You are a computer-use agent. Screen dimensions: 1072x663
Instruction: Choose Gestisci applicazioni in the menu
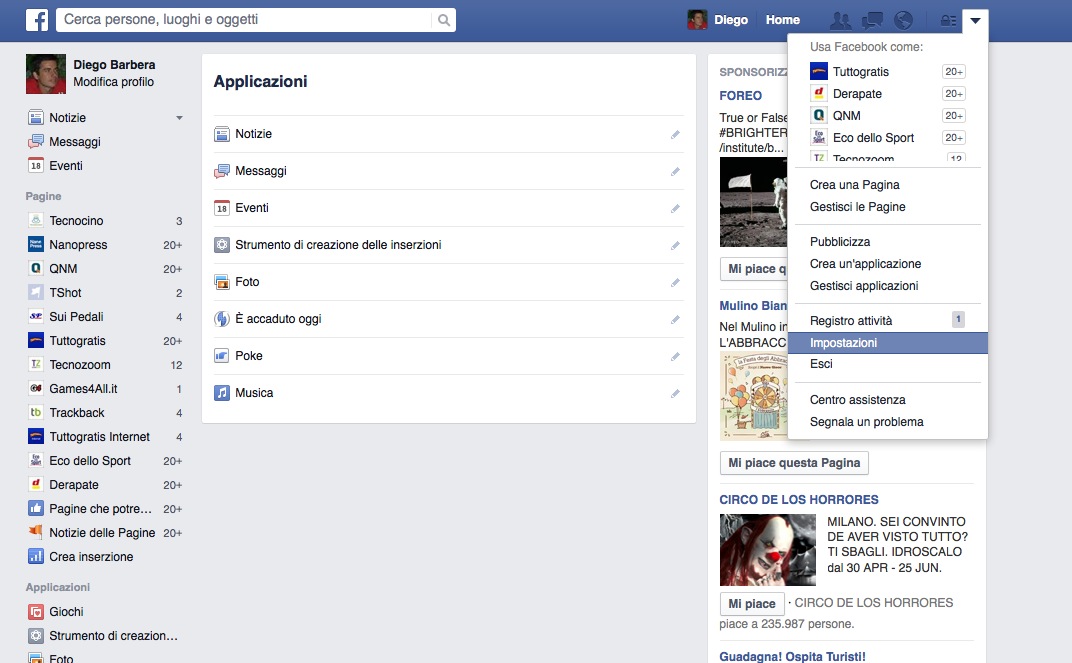tap(863, 286)
